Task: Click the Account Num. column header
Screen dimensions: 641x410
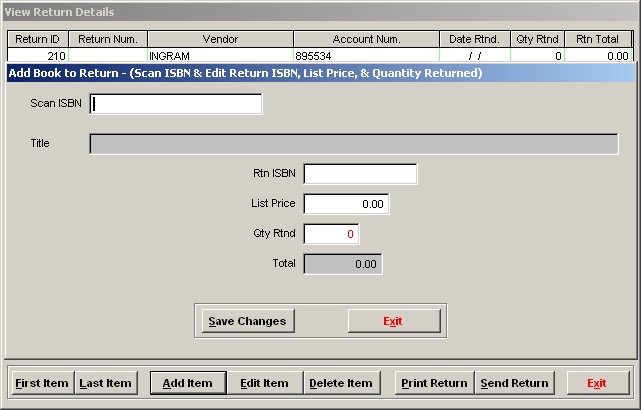Action: [367, 39]
